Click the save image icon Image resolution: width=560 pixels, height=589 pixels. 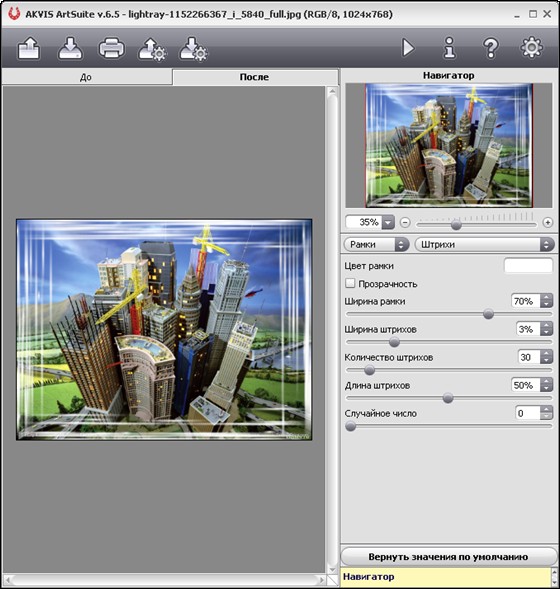(70, 48)
